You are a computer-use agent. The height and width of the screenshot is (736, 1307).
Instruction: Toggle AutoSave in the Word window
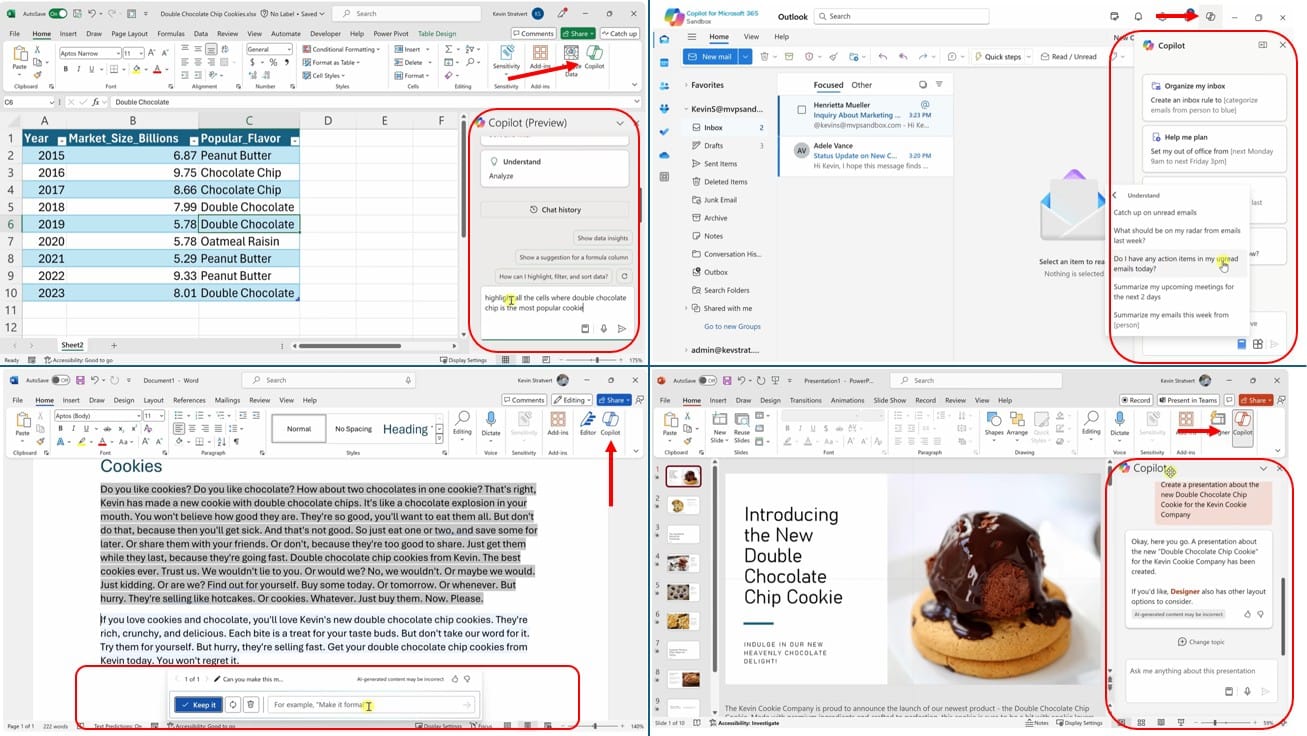click(62, 380)
